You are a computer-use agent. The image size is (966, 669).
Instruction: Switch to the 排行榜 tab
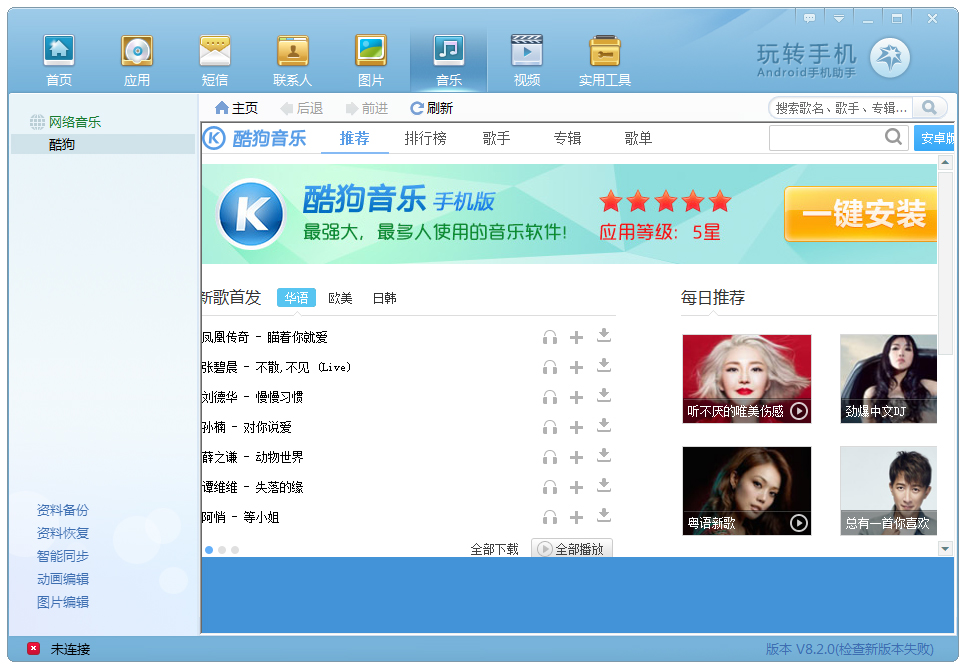click(x=425, y=138)
